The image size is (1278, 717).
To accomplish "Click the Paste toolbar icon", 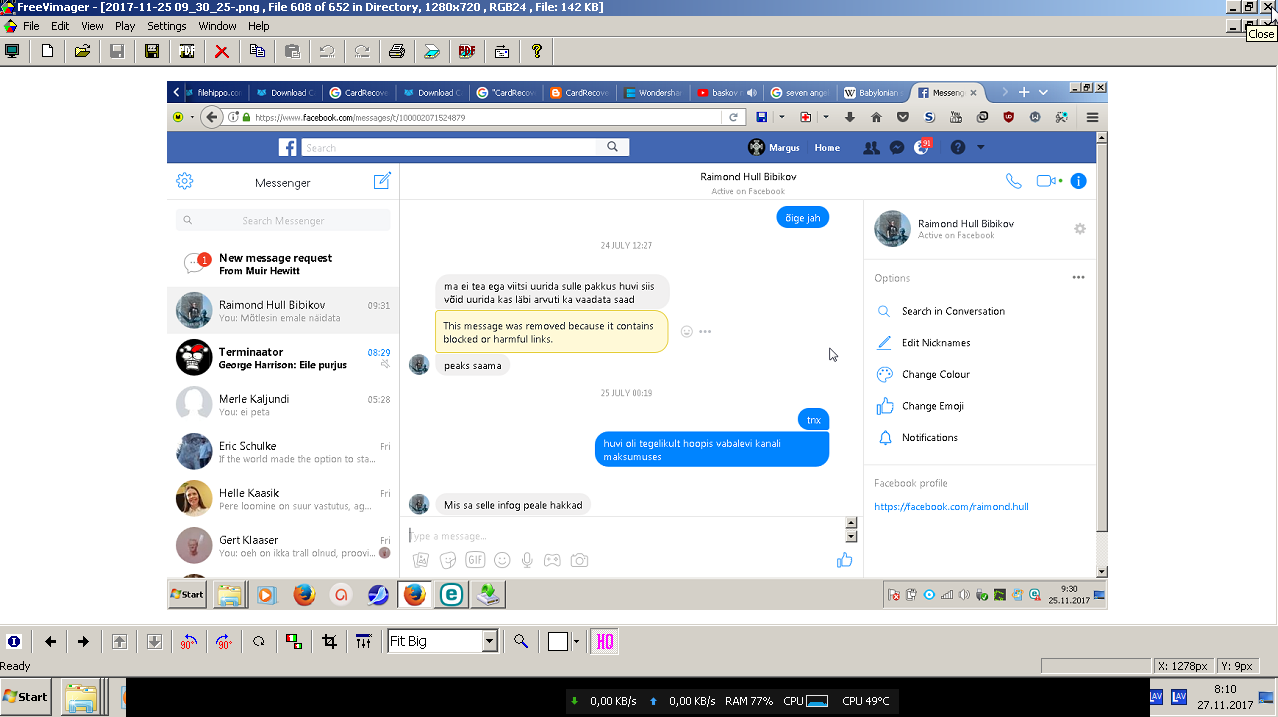I will tap(292, 50).
